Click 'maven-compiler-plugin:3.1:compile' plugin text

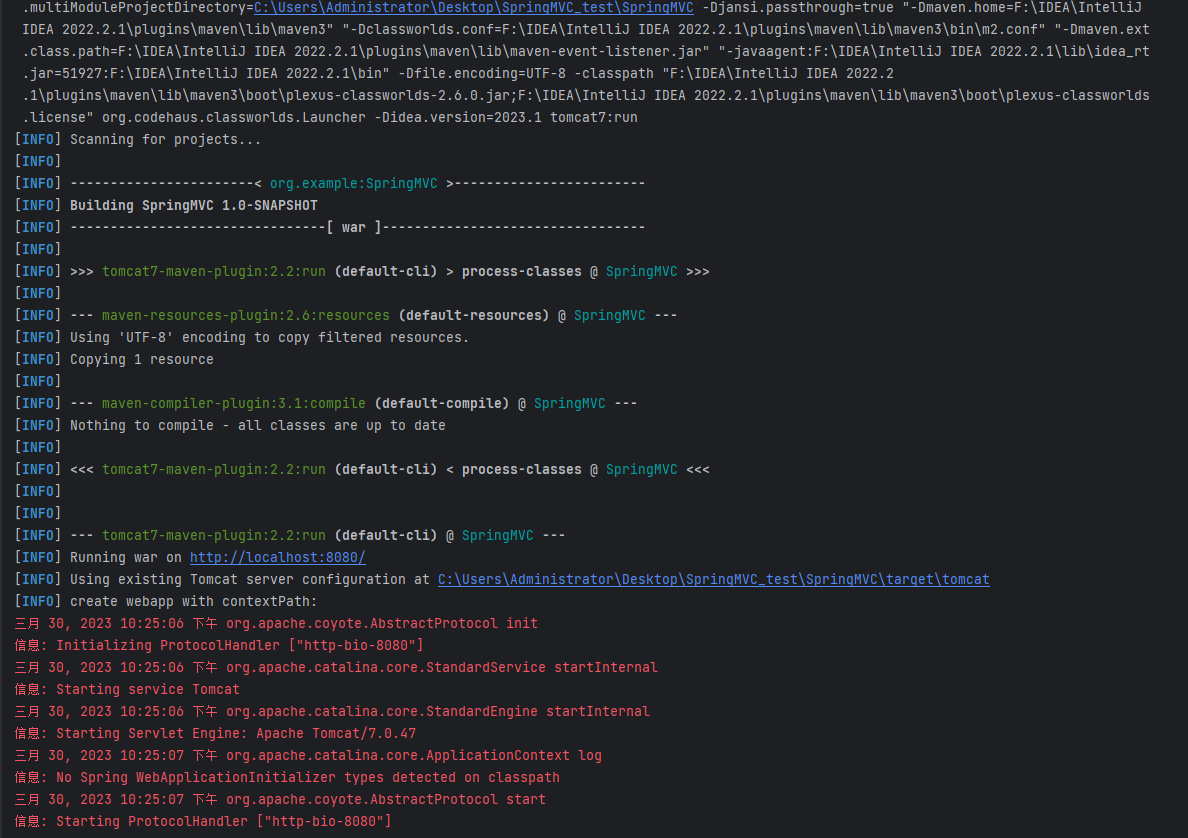click(233, 403)
